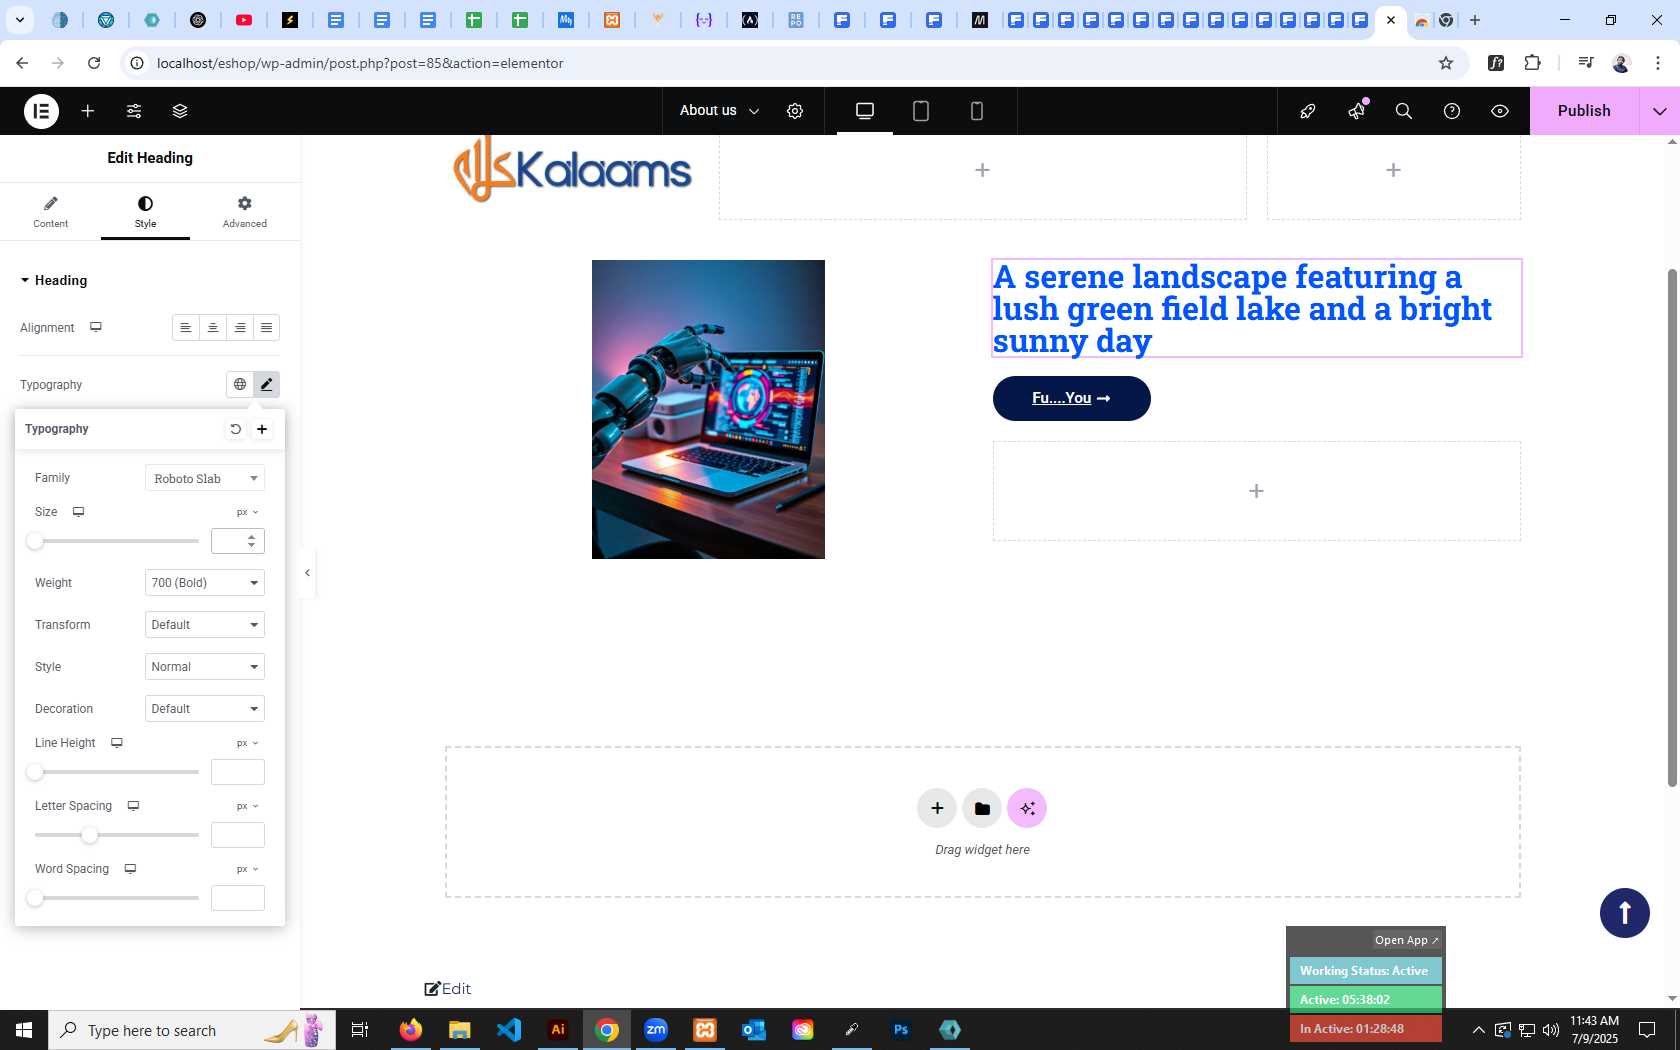Toggle responsive device icon next to Alignment

tap(96, 327)
